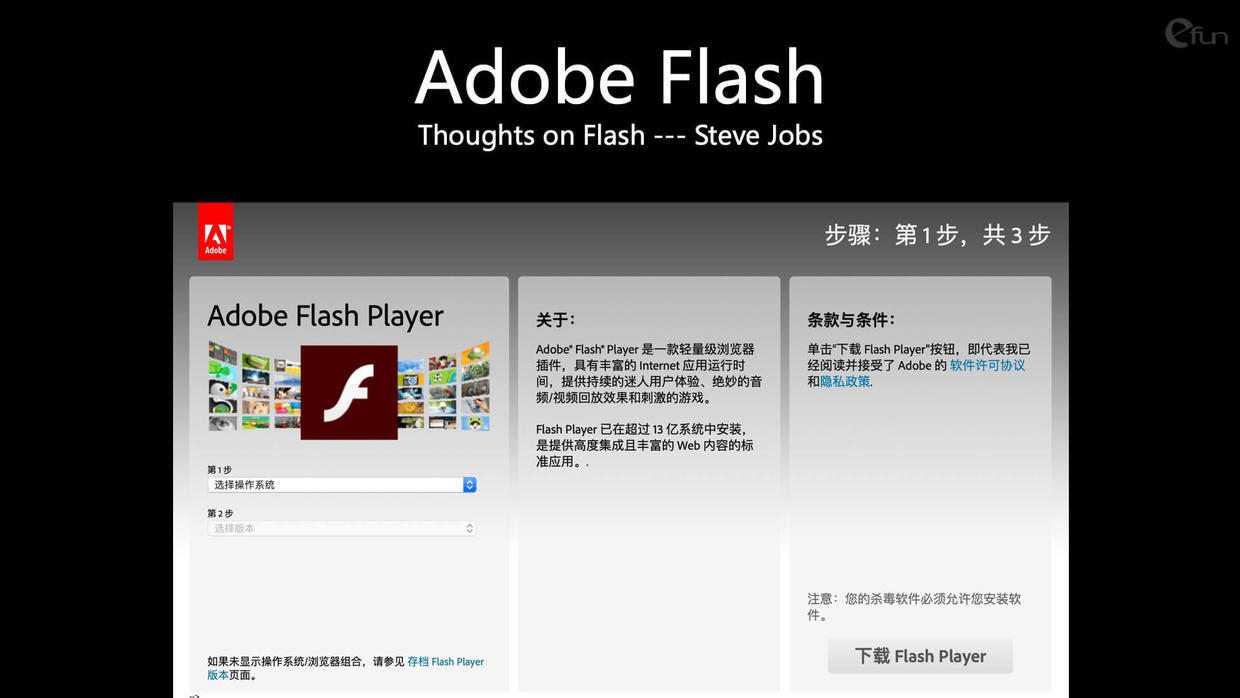Select the right photo collage beside Flash logo

pyautogui.click(x=444, y=386)
